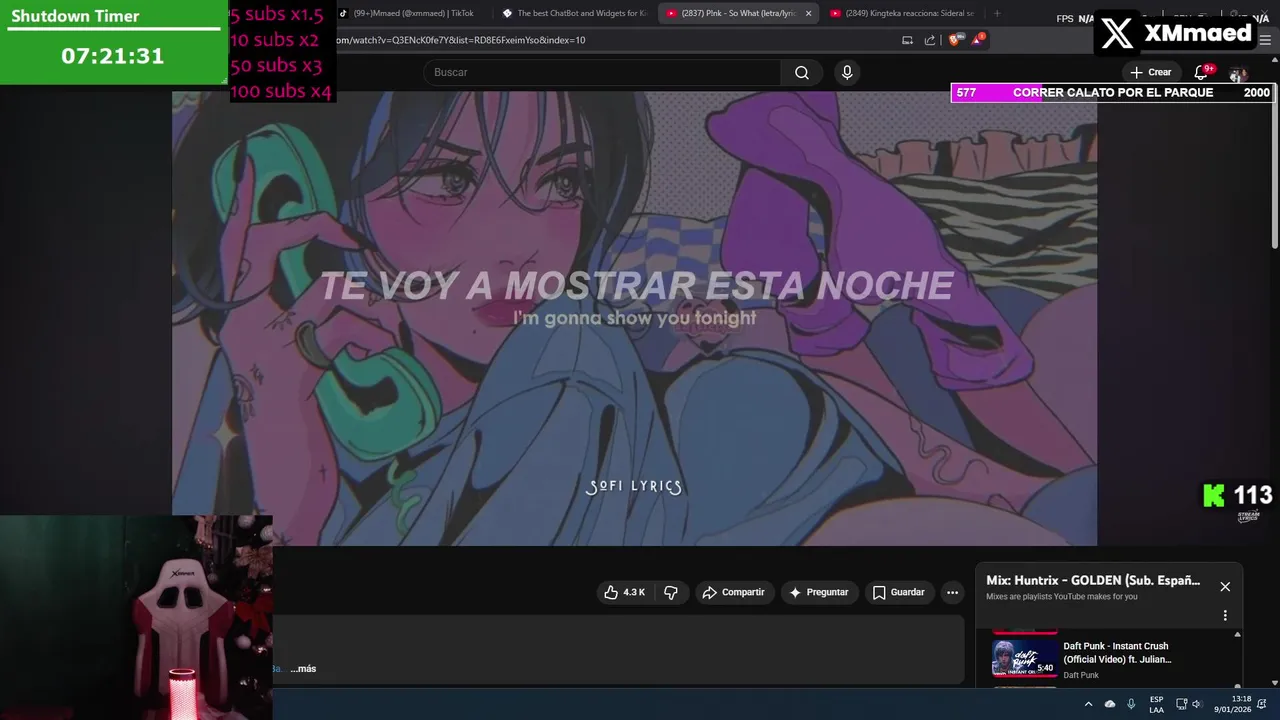Dislike the video
This screenshot has width=1280, height=720.
(671, 592)
